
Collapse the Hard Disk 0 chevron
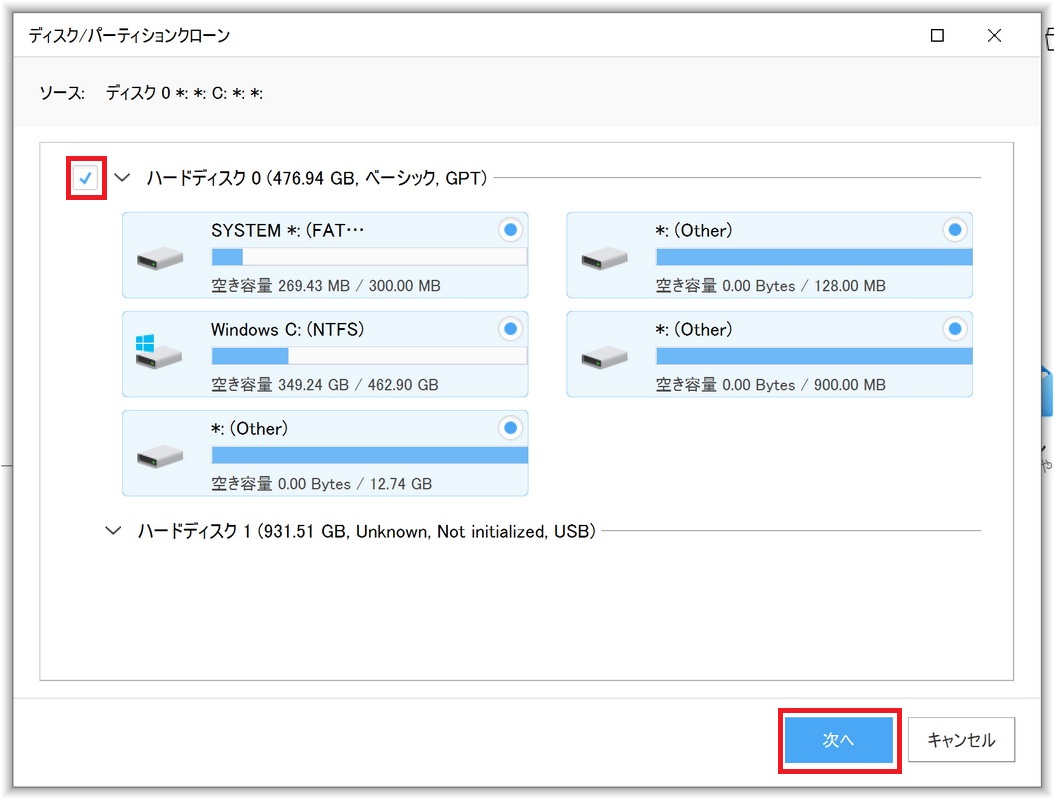pos(123,179)
